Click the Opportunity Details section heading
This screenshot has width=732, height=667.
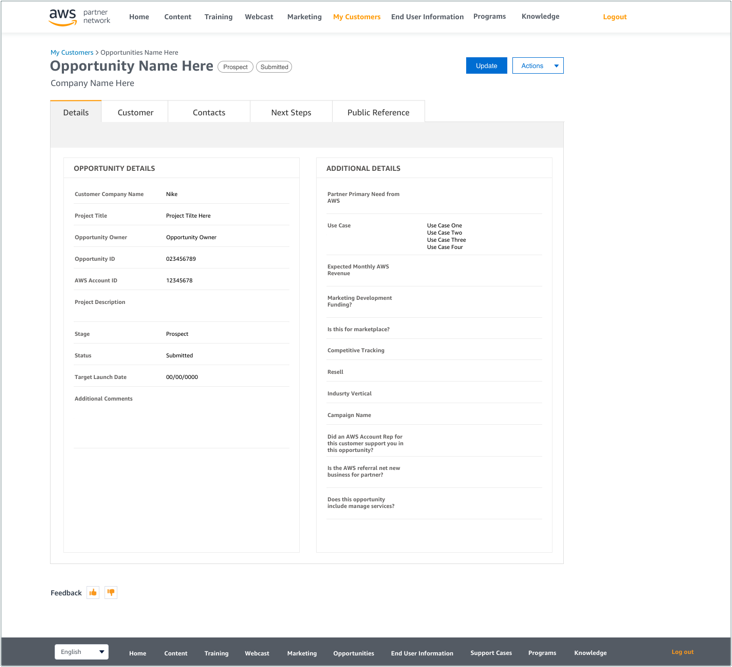114,169
